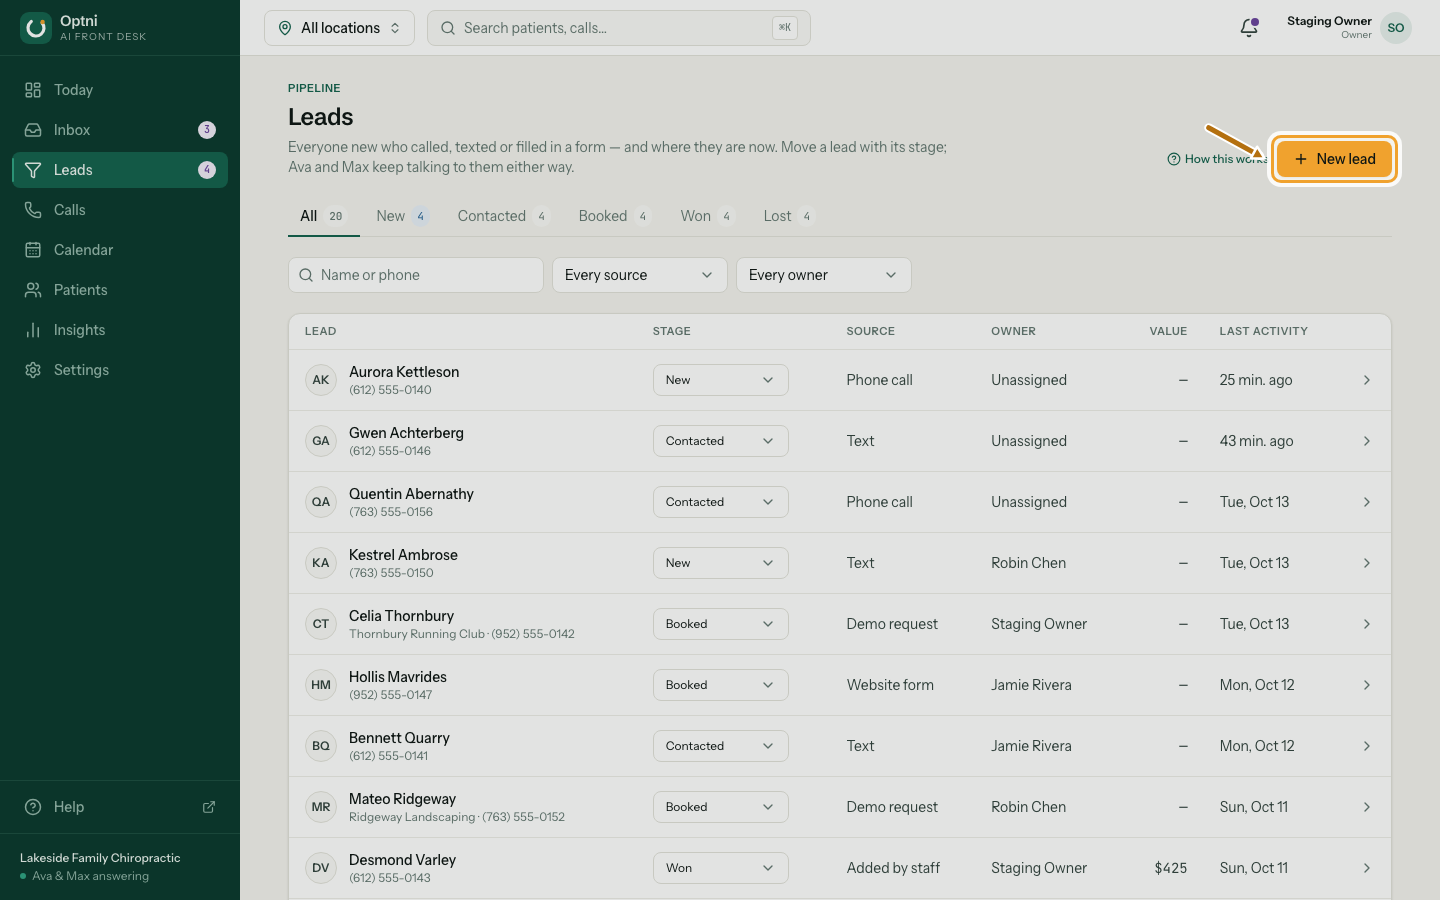Go to Today in sidebar
The image size is (1440, 900).
click(x=120, y=90)
